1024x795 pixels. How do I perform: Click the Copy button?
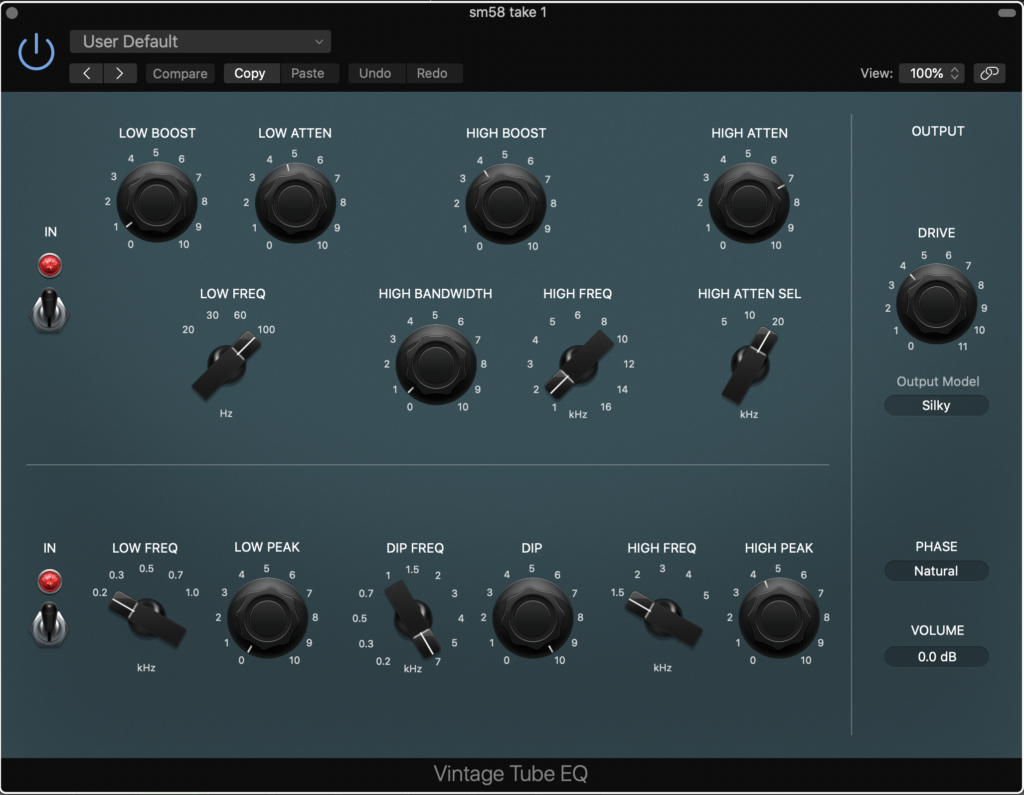pyautogui.click(x=250, y=73)
